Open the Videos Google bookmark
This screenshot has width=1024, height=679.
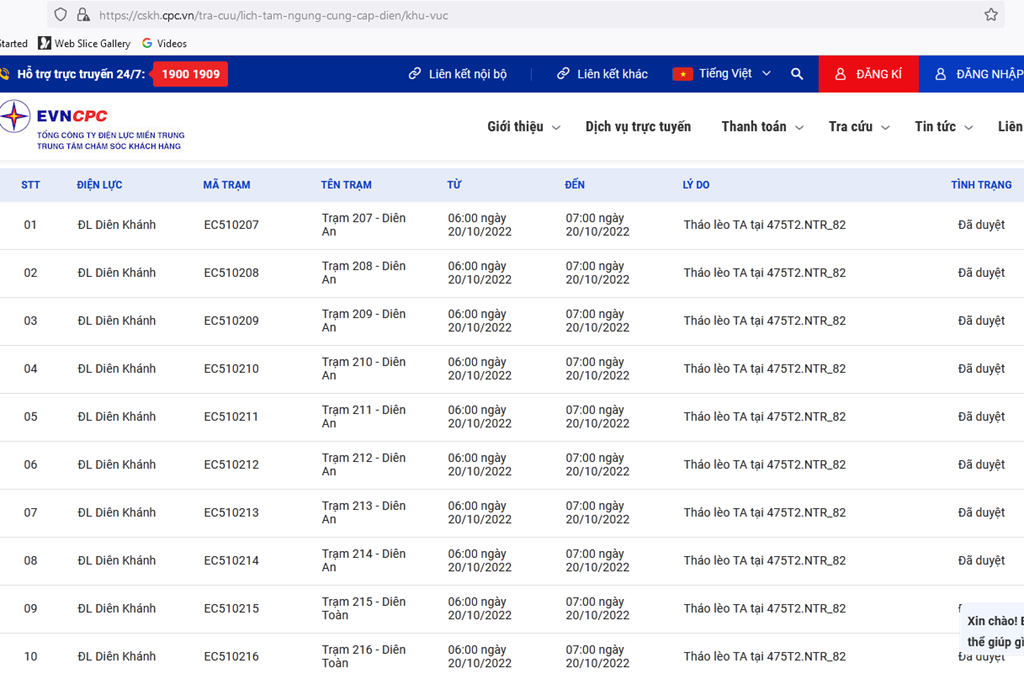pyautogui.click(x=165, y=43)
